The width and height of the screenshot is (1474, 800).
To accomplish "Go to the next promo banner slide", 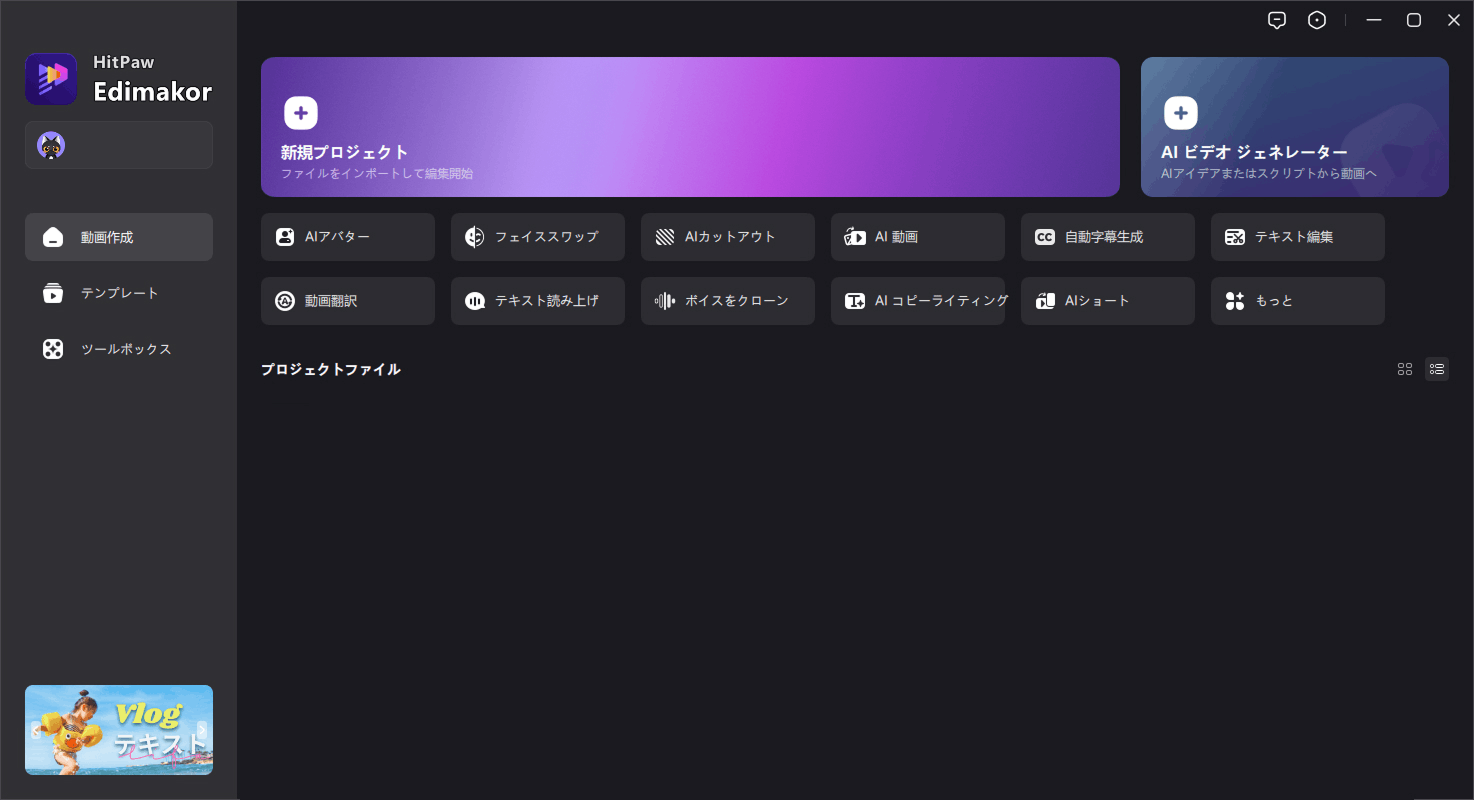I will coord(203,730).
